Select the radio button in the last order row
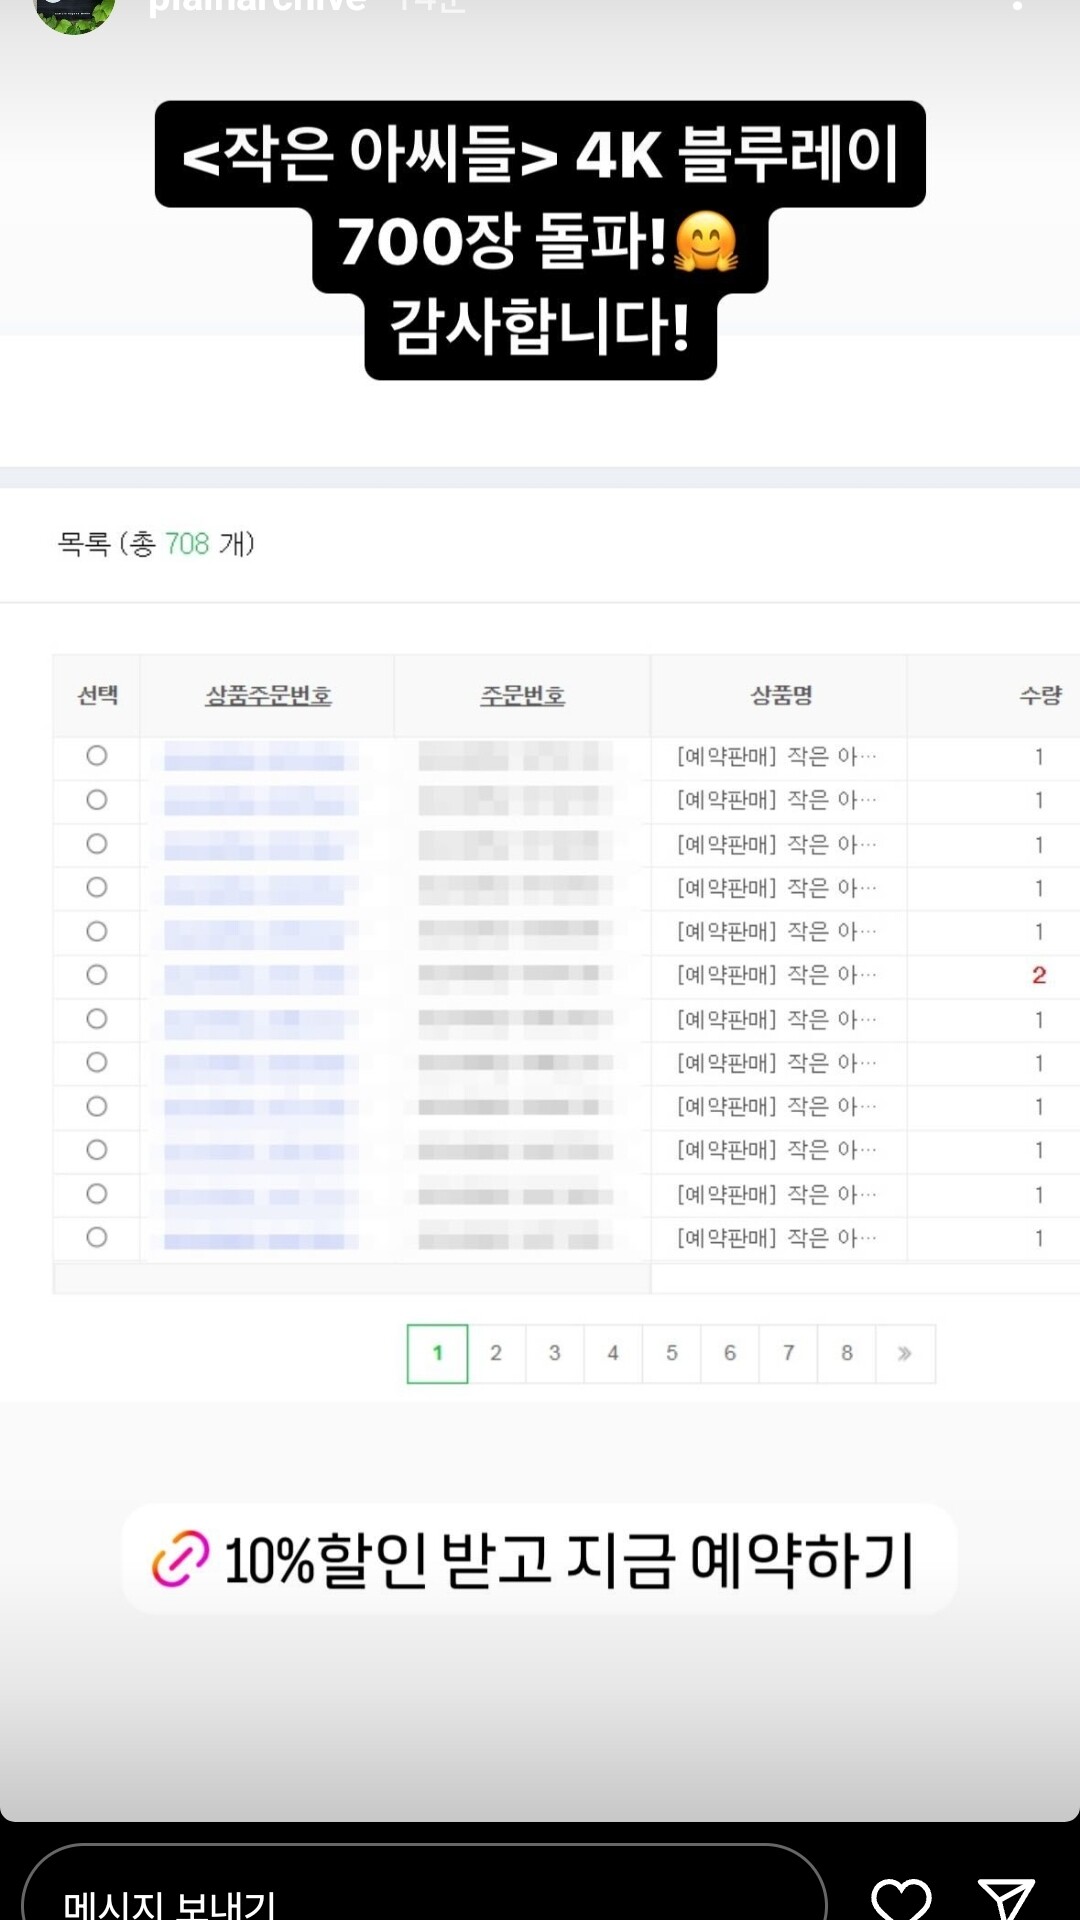The height and width of the screenshot is (1920, 1080). click(97, 1238)
